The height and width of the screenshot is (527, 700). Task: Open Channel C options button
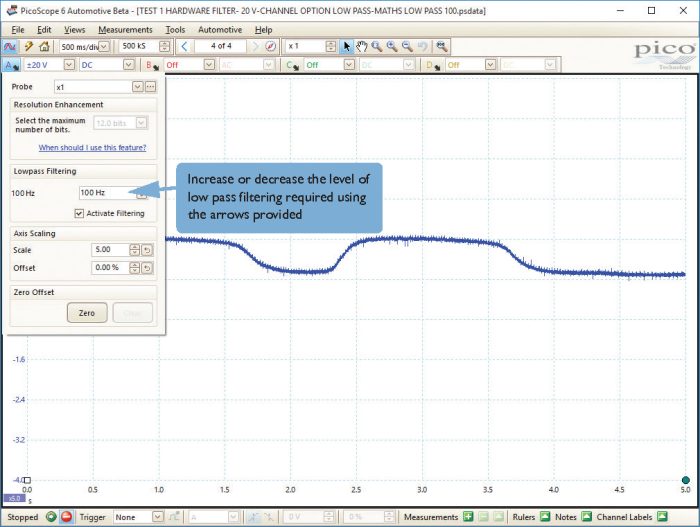[292, 65]
